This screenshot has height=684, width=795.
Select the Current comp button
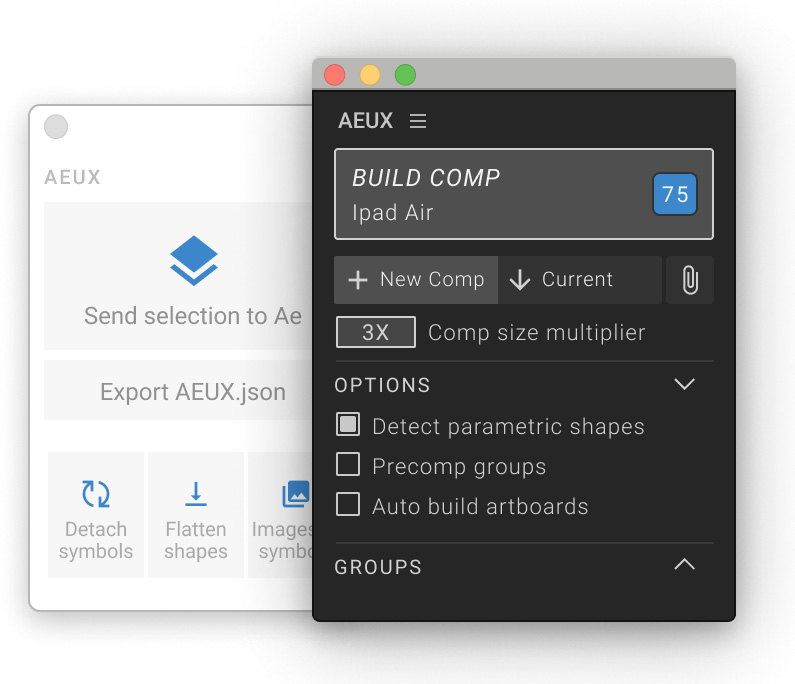(580, 280)
